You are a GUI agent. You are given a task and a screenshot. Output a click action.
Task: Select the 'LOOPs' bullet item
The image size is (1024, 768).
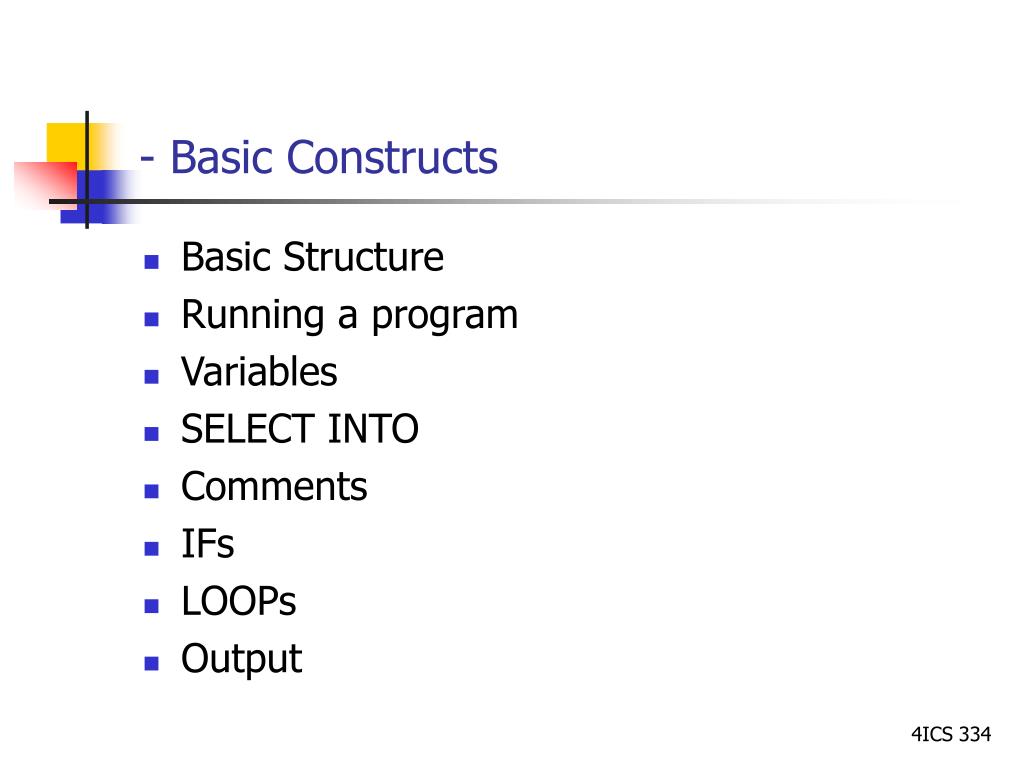point(238,601)
